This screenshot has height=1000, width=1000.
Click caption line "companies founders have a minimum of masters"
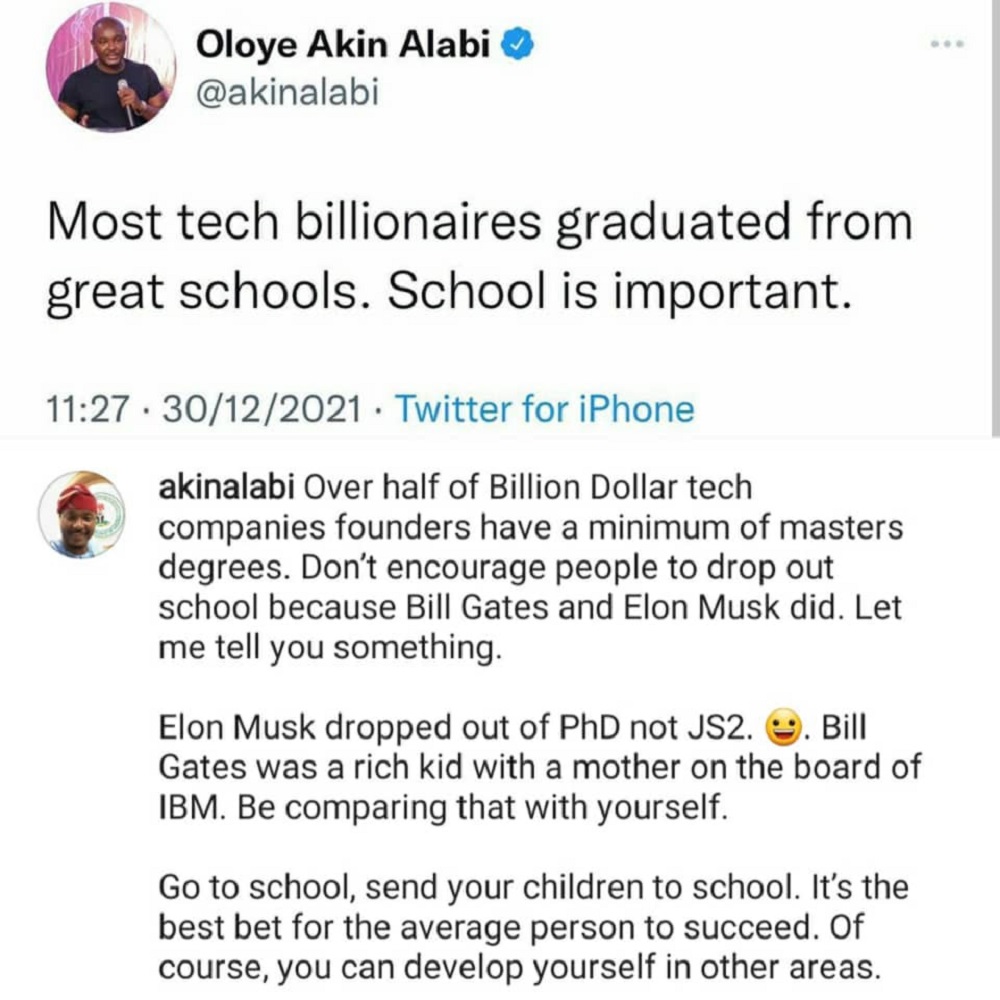pyautogui.click(x=531, y=527)
